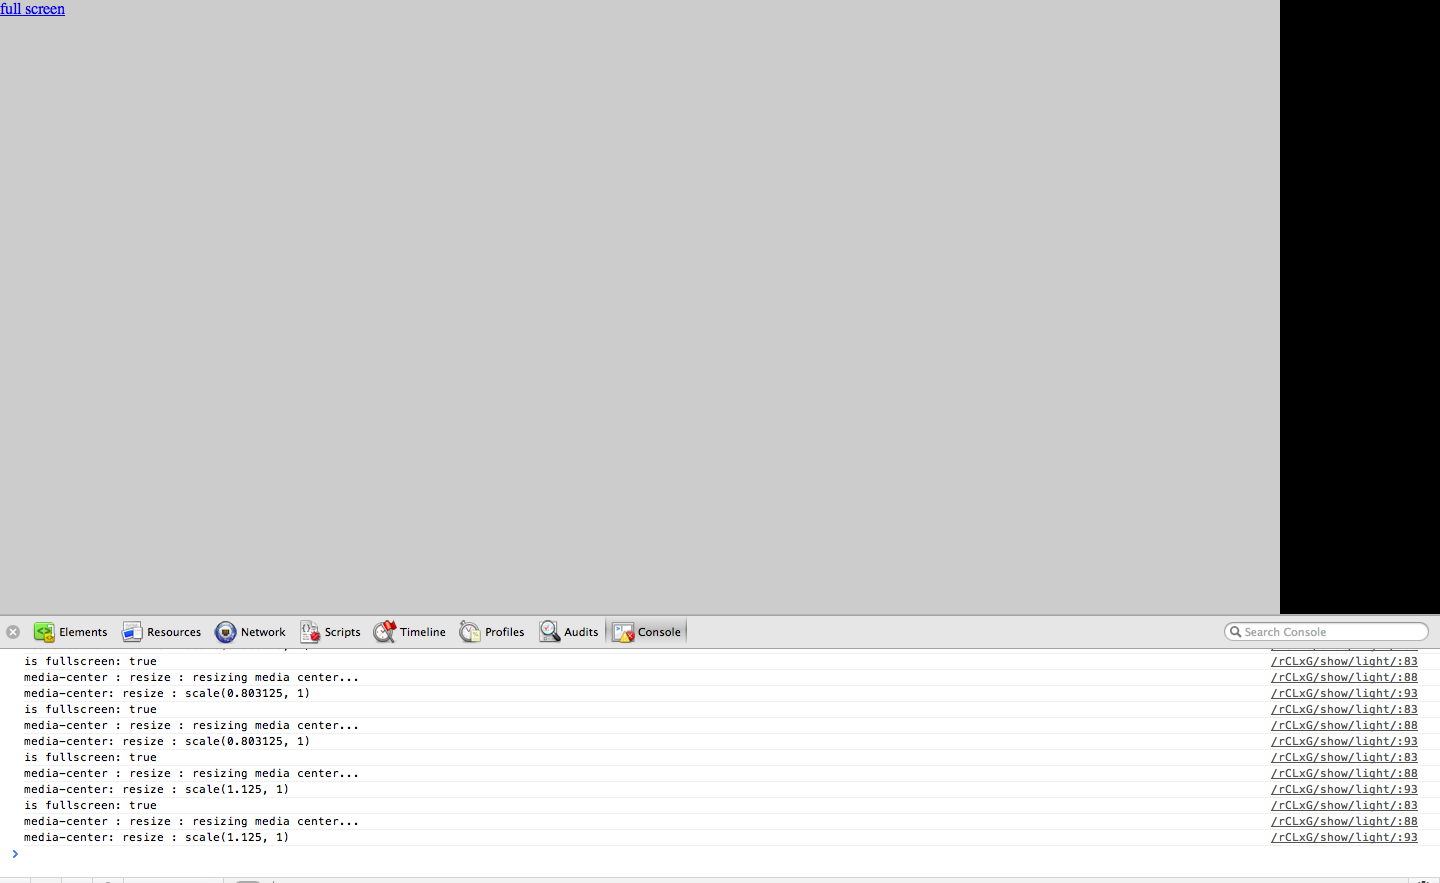Open the Audits panel icon
The height and width of the screenshot is (883, 1440).
(x=549, y=632)
